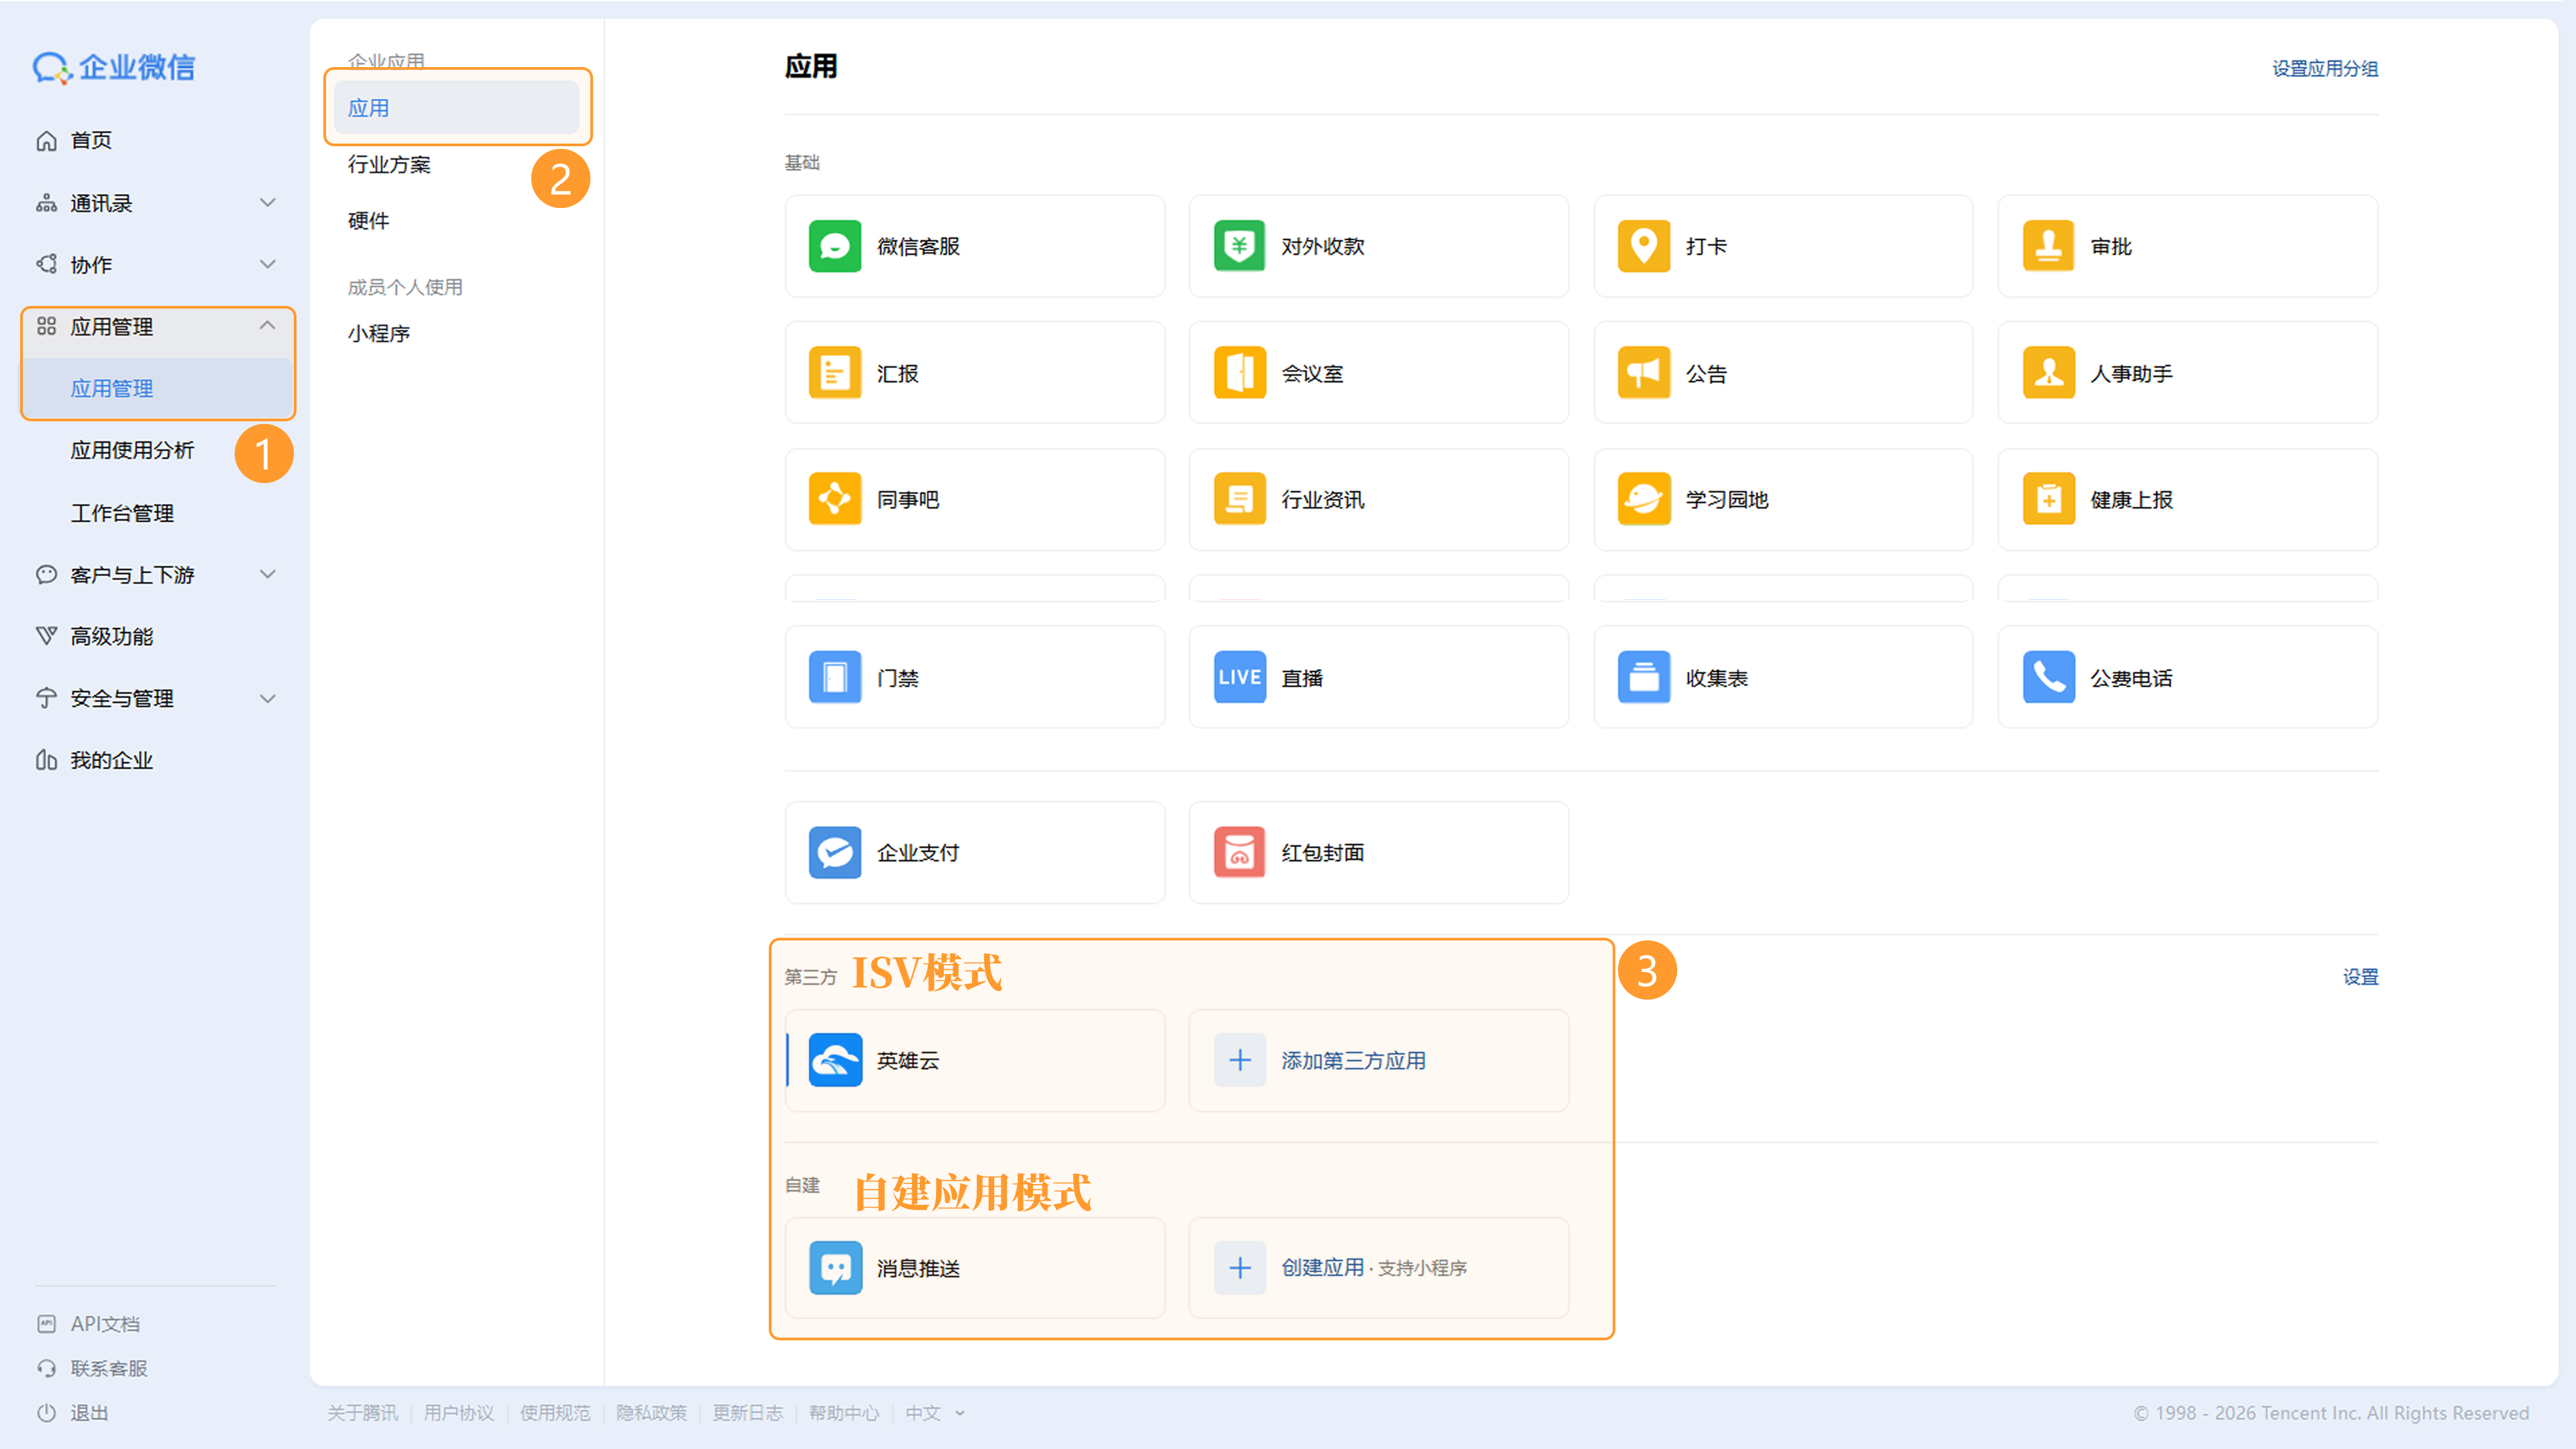Switch to the 应用 sub-navigation item
Viewport: 2576px width, 1449px height.
pos(457,108)
